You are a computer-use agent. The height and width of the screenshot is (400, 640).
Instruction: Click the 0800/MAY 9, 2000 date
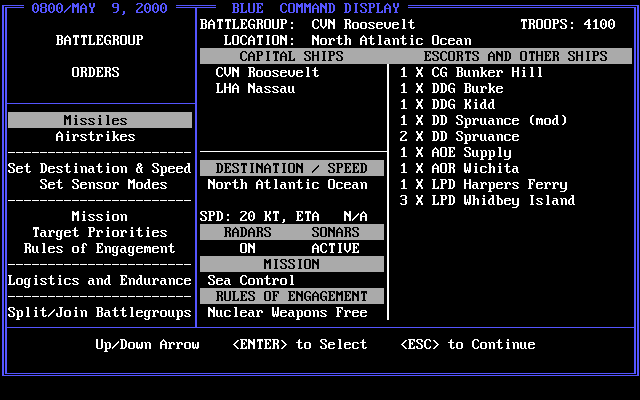pyautogui.click(x=100, y=8)
